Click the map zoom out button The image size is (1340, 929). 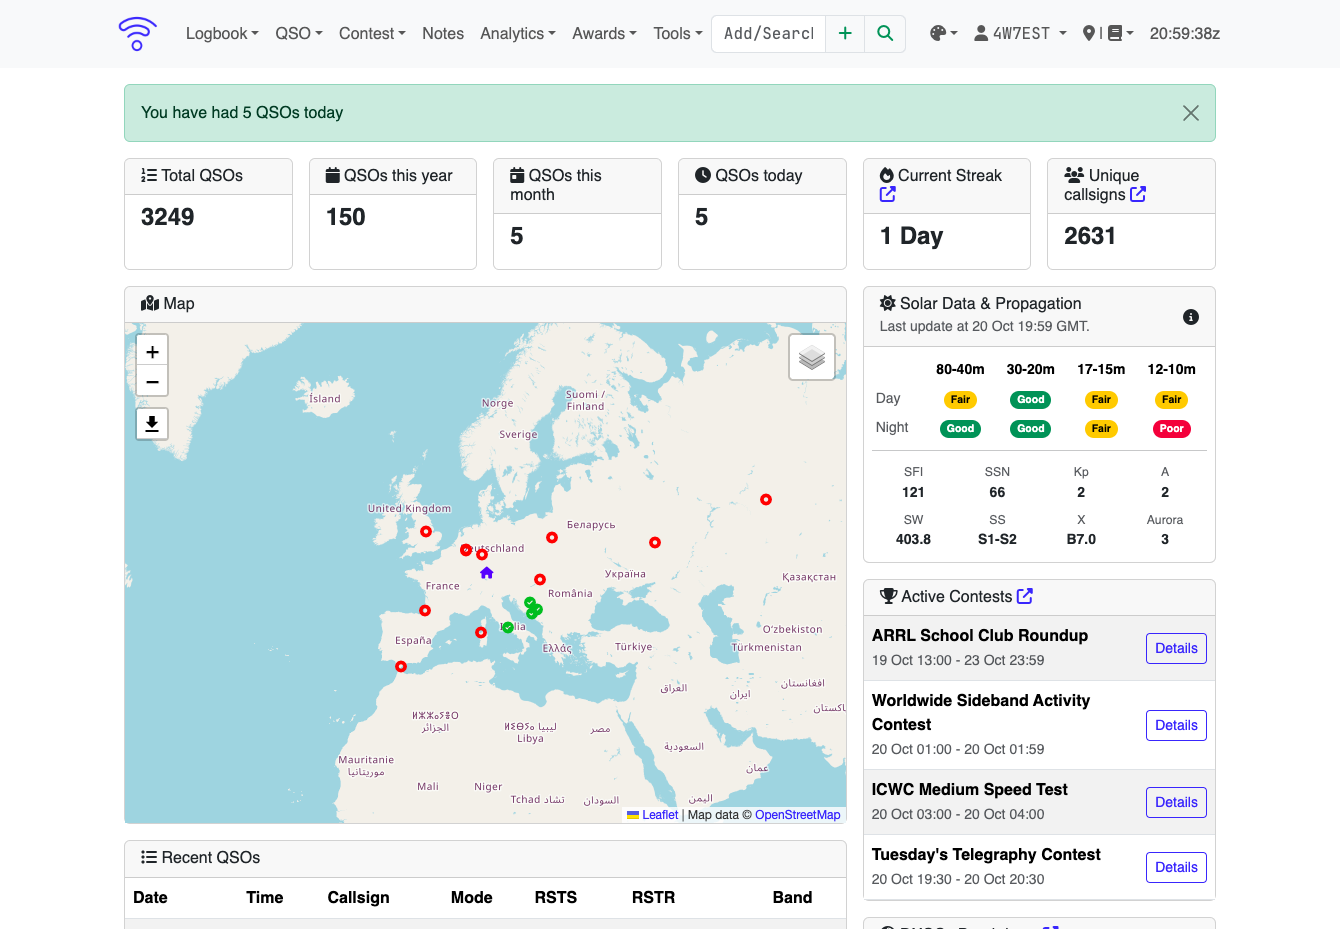point(152,382)
